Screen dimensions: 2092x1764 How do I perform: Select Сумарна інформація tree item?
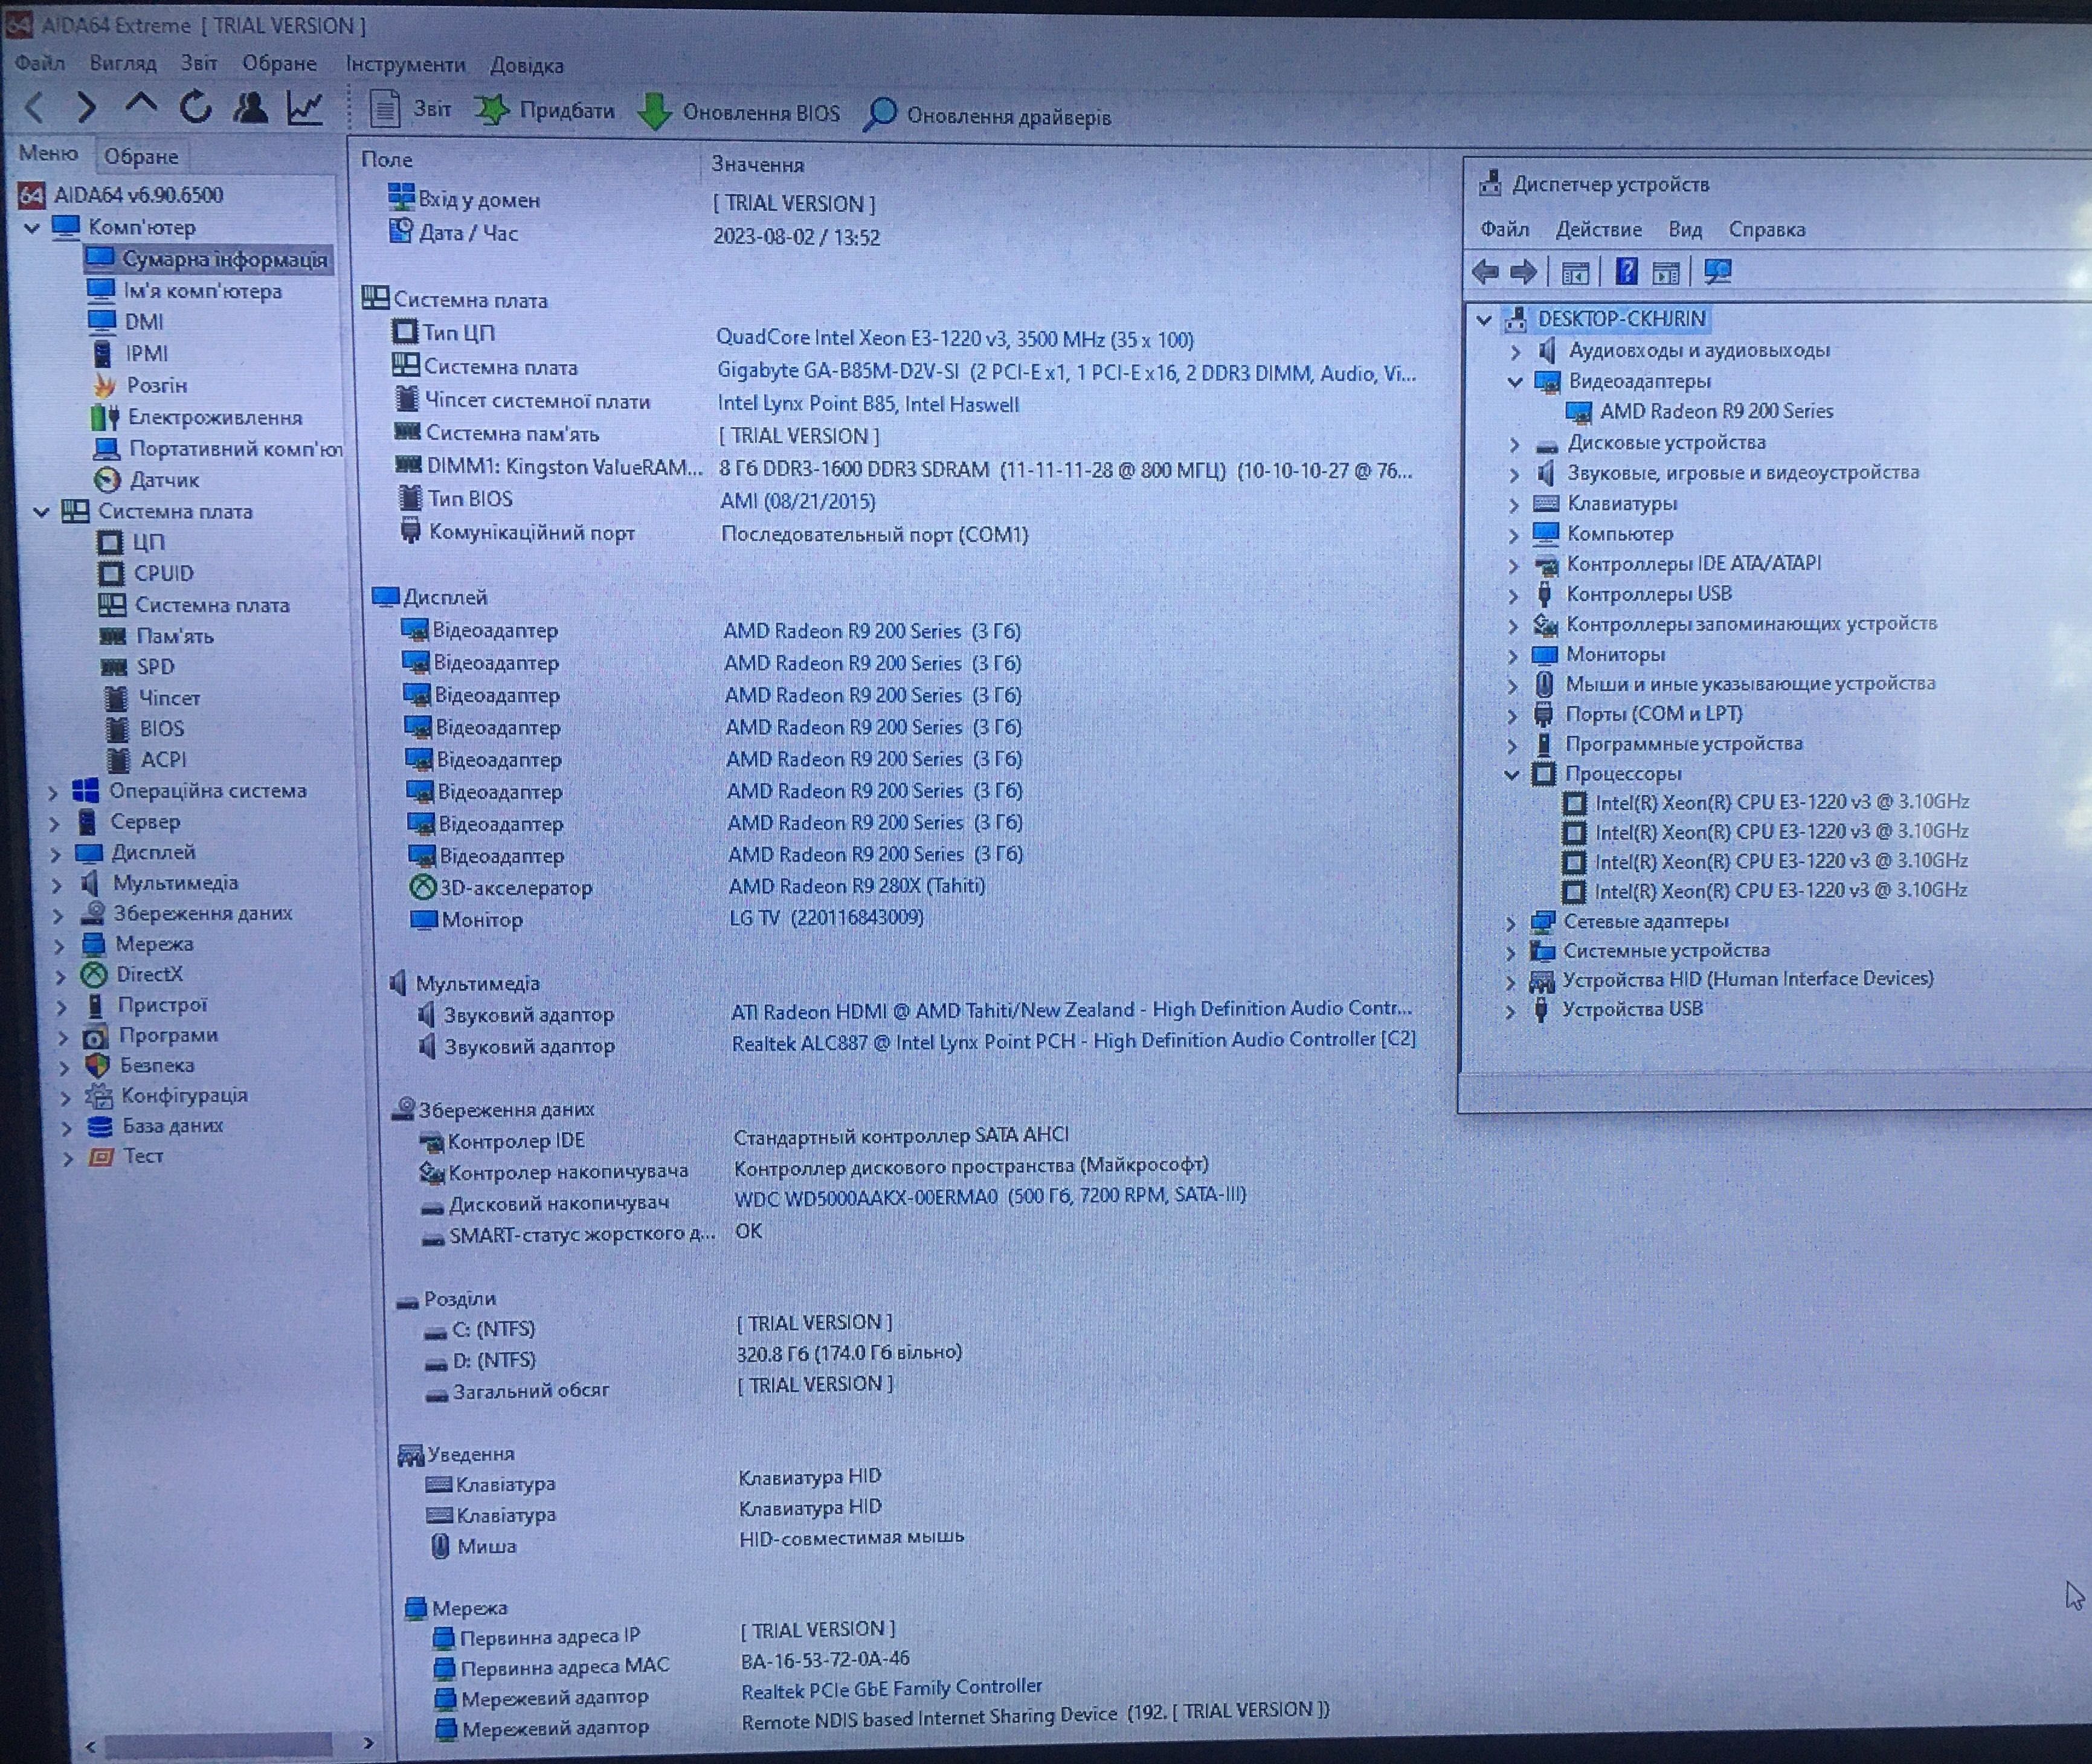208,259
